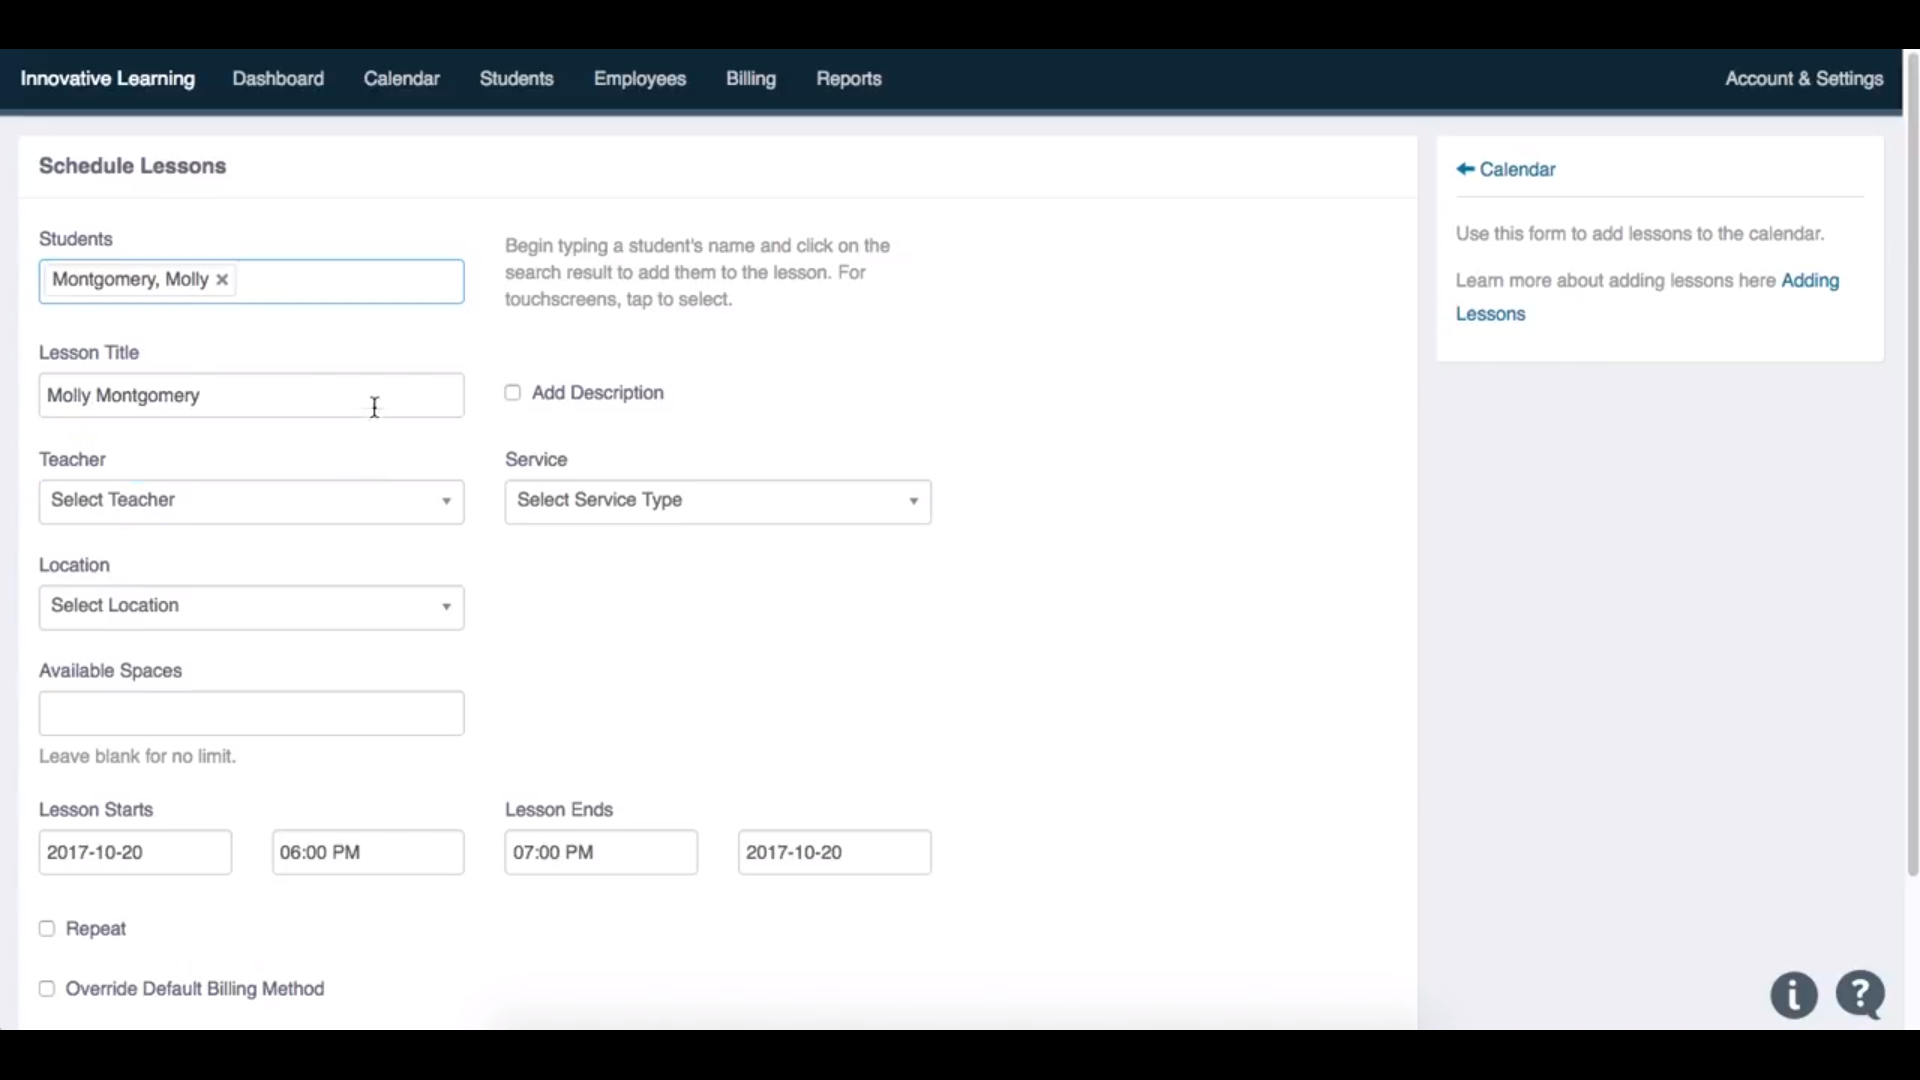Open Account & Settings
Image resolution: width=1920 pixels, height=1080 pixels.
pyautogui.click(x=1803, y=79)
